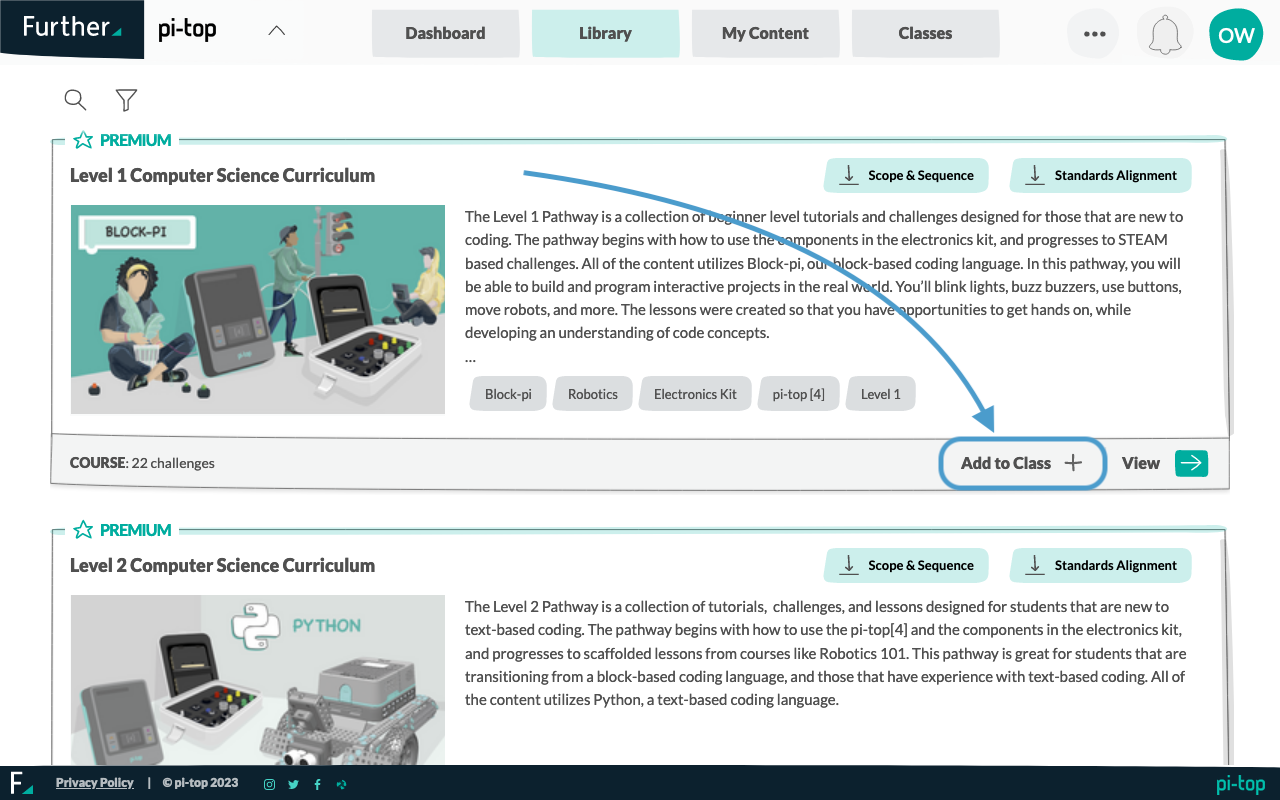Open the filter funnel icon
Screen dimensions: 1280x800
(126, 99)
